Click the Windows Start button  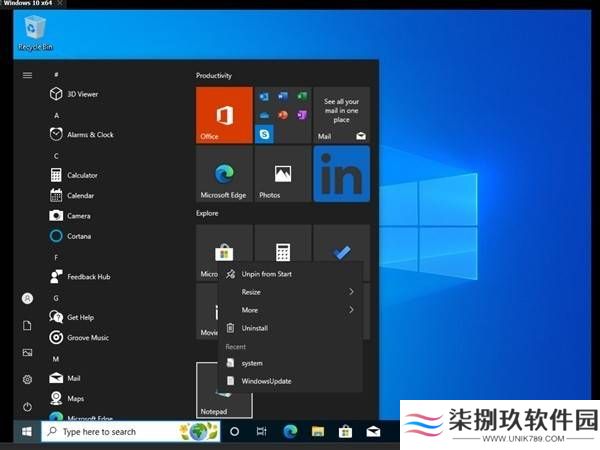tap(26, 432)
